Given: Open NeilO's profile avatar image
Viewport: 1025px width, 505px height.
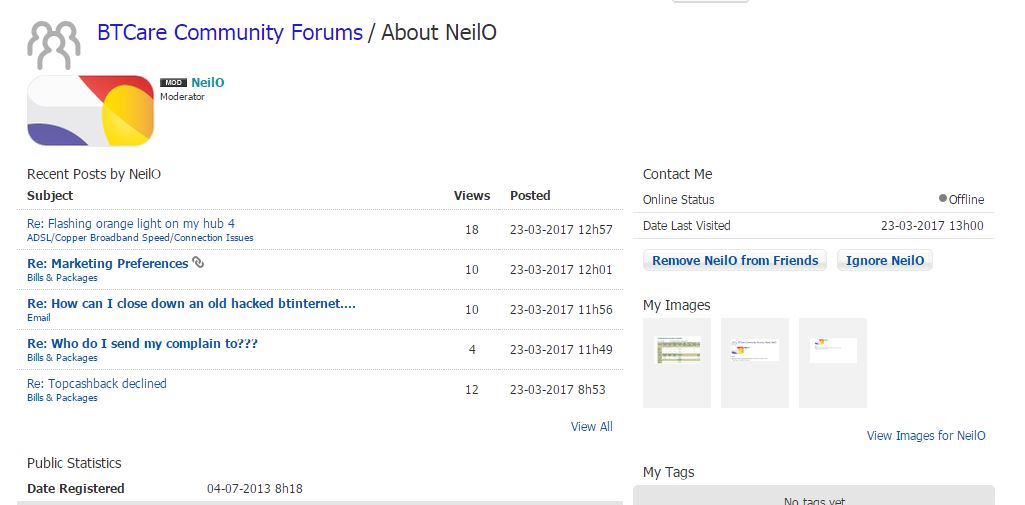Looking at the screenshot, I should 90,110.
